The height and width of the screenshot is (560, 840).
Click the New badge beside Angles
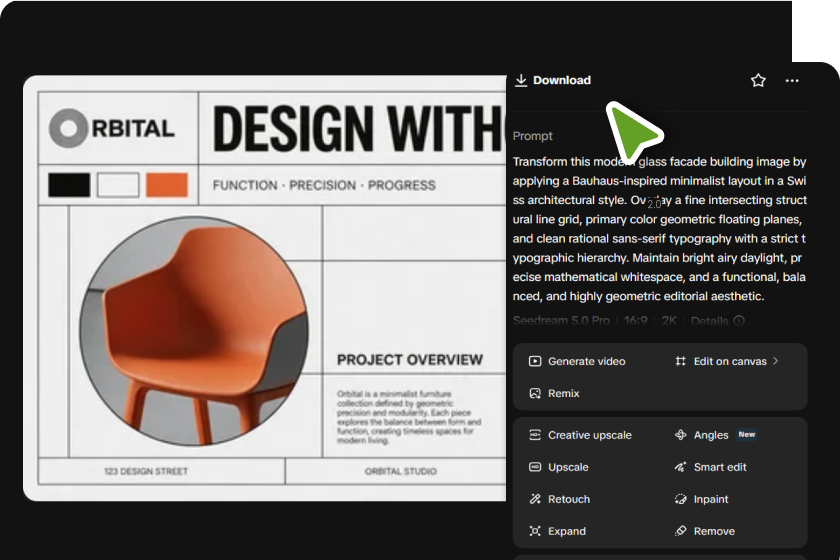point(747,435)
